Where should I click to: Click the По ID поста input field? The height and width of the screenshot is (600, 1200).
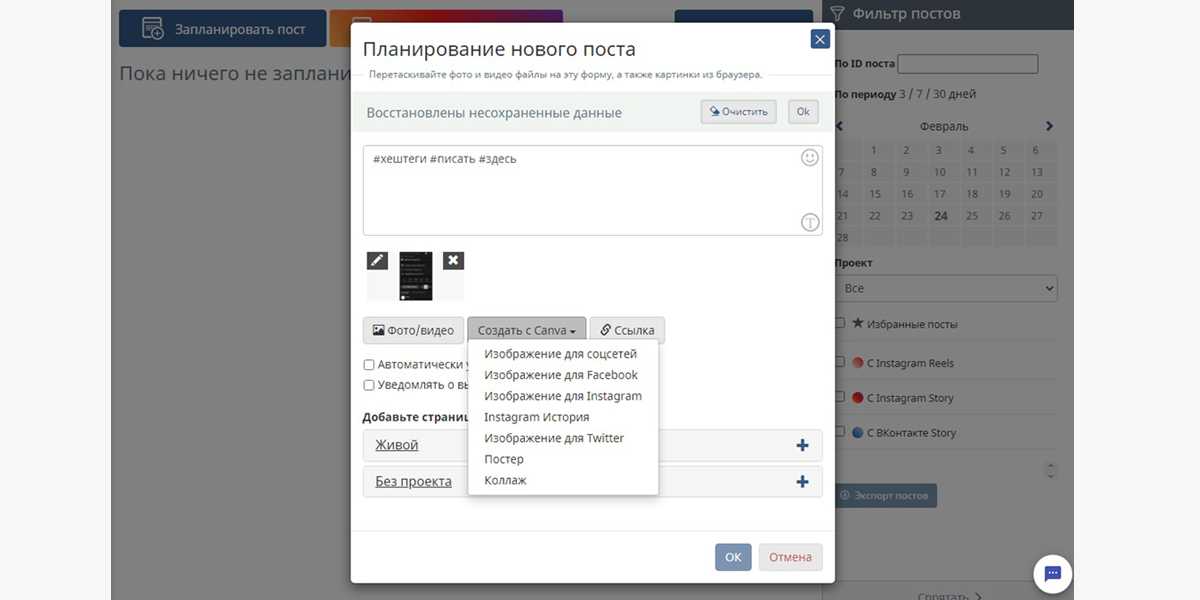click(967, 64)
